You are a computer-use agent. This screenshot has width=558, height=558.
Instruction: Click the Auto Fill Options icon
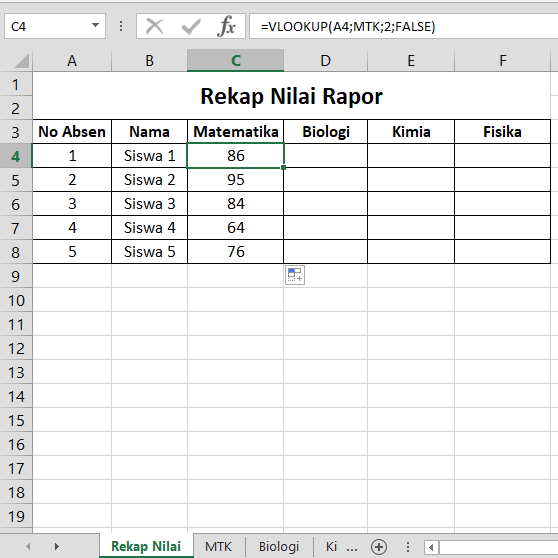tap(295, 275)
